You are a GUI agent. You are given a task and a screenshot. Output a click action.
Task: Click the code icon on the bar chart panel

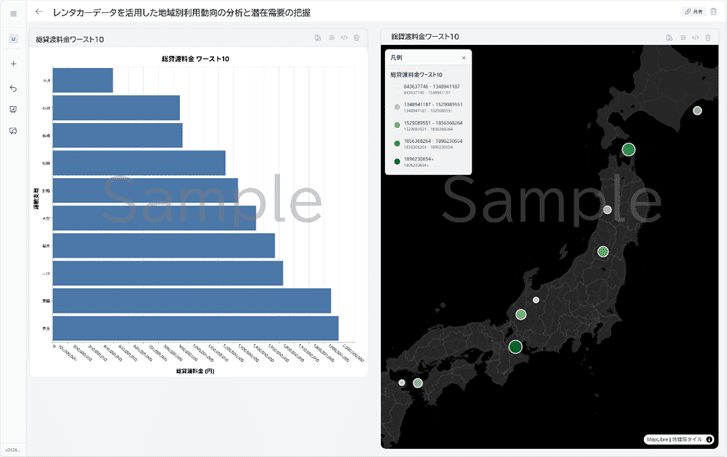344,38
